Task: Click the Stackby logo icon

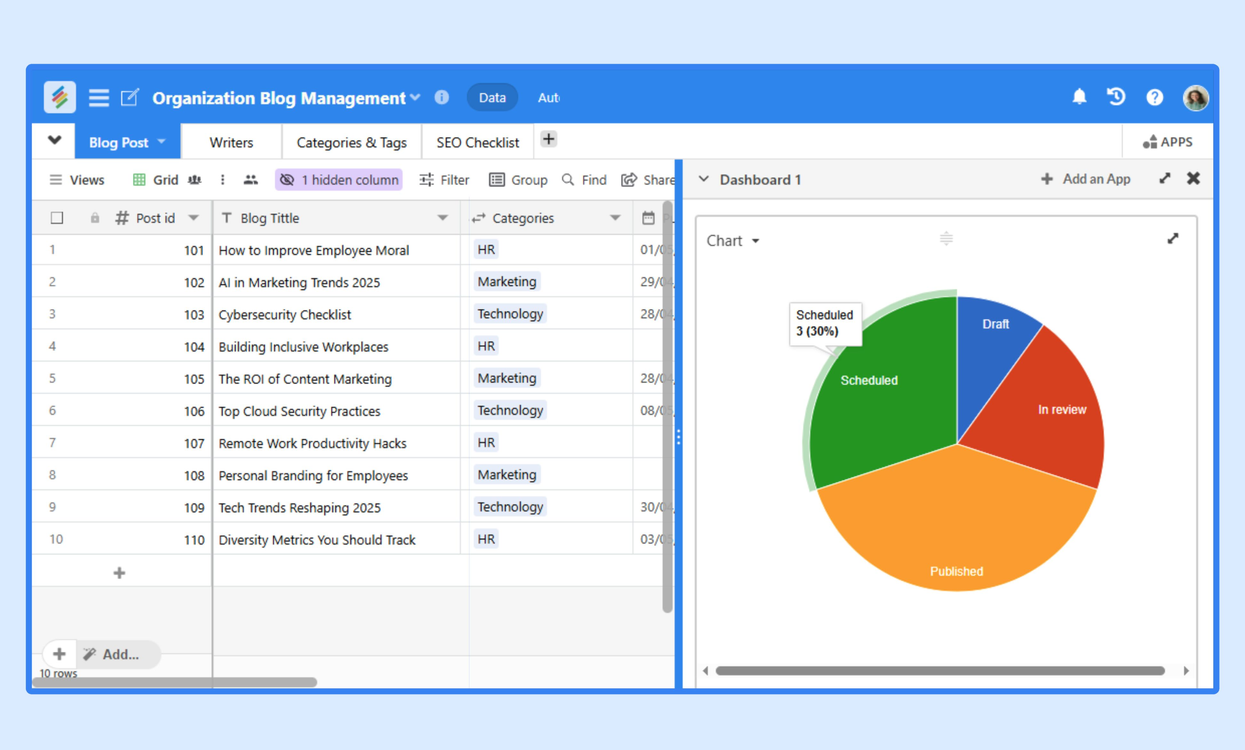Action: (x=60, y=97)
